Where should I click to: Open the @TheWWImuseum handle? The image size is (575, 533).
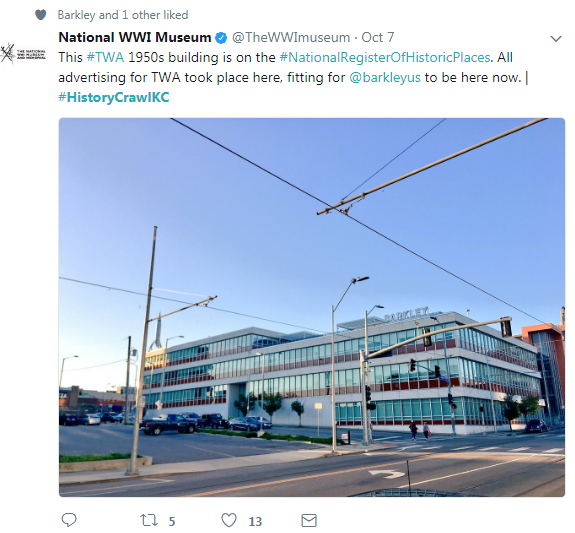291,37
